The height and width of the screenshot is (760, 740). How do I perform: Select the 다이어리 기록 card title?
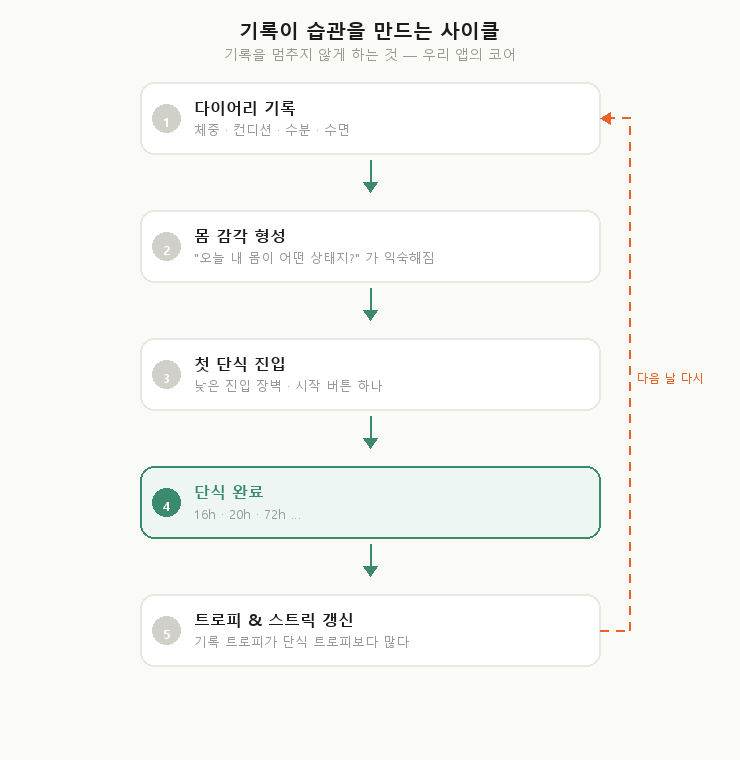(245, 108)
